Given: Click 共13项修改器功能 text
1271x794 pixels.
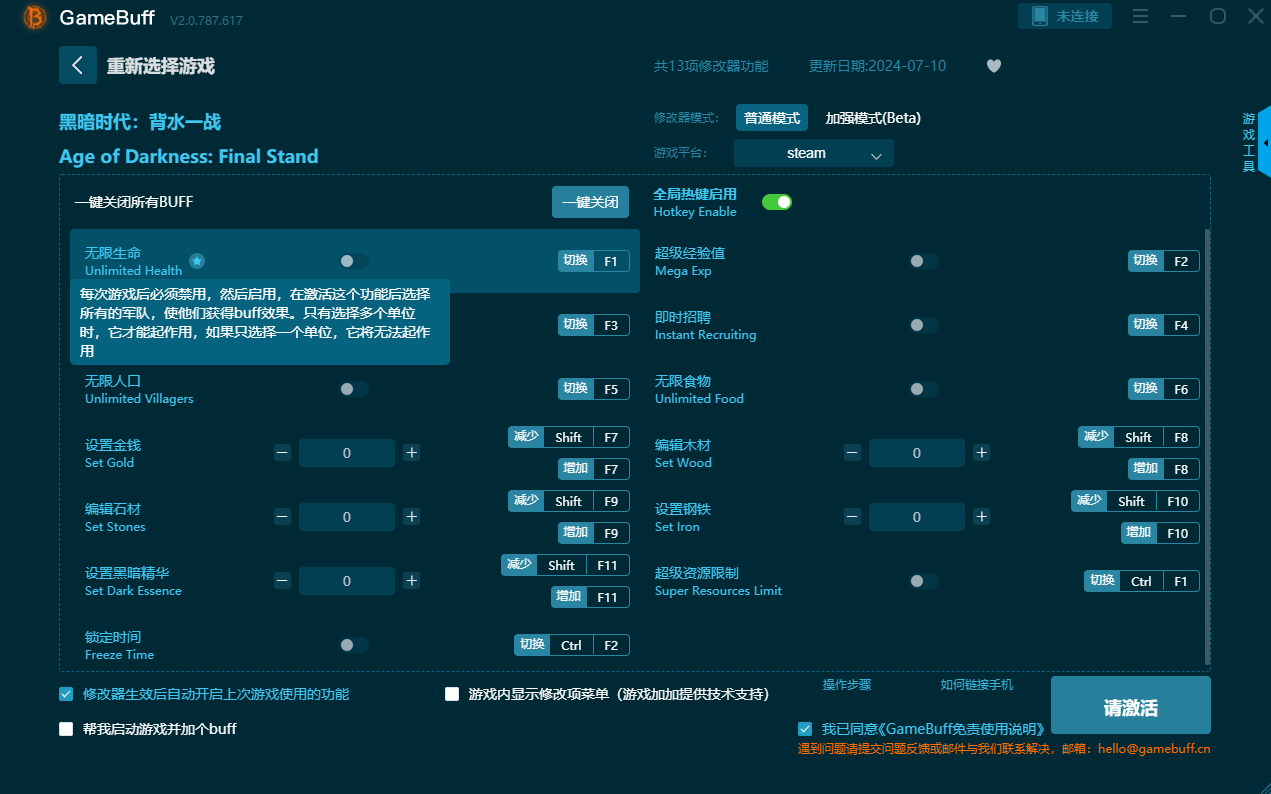Looking at the screenshot, I should 711,66.
